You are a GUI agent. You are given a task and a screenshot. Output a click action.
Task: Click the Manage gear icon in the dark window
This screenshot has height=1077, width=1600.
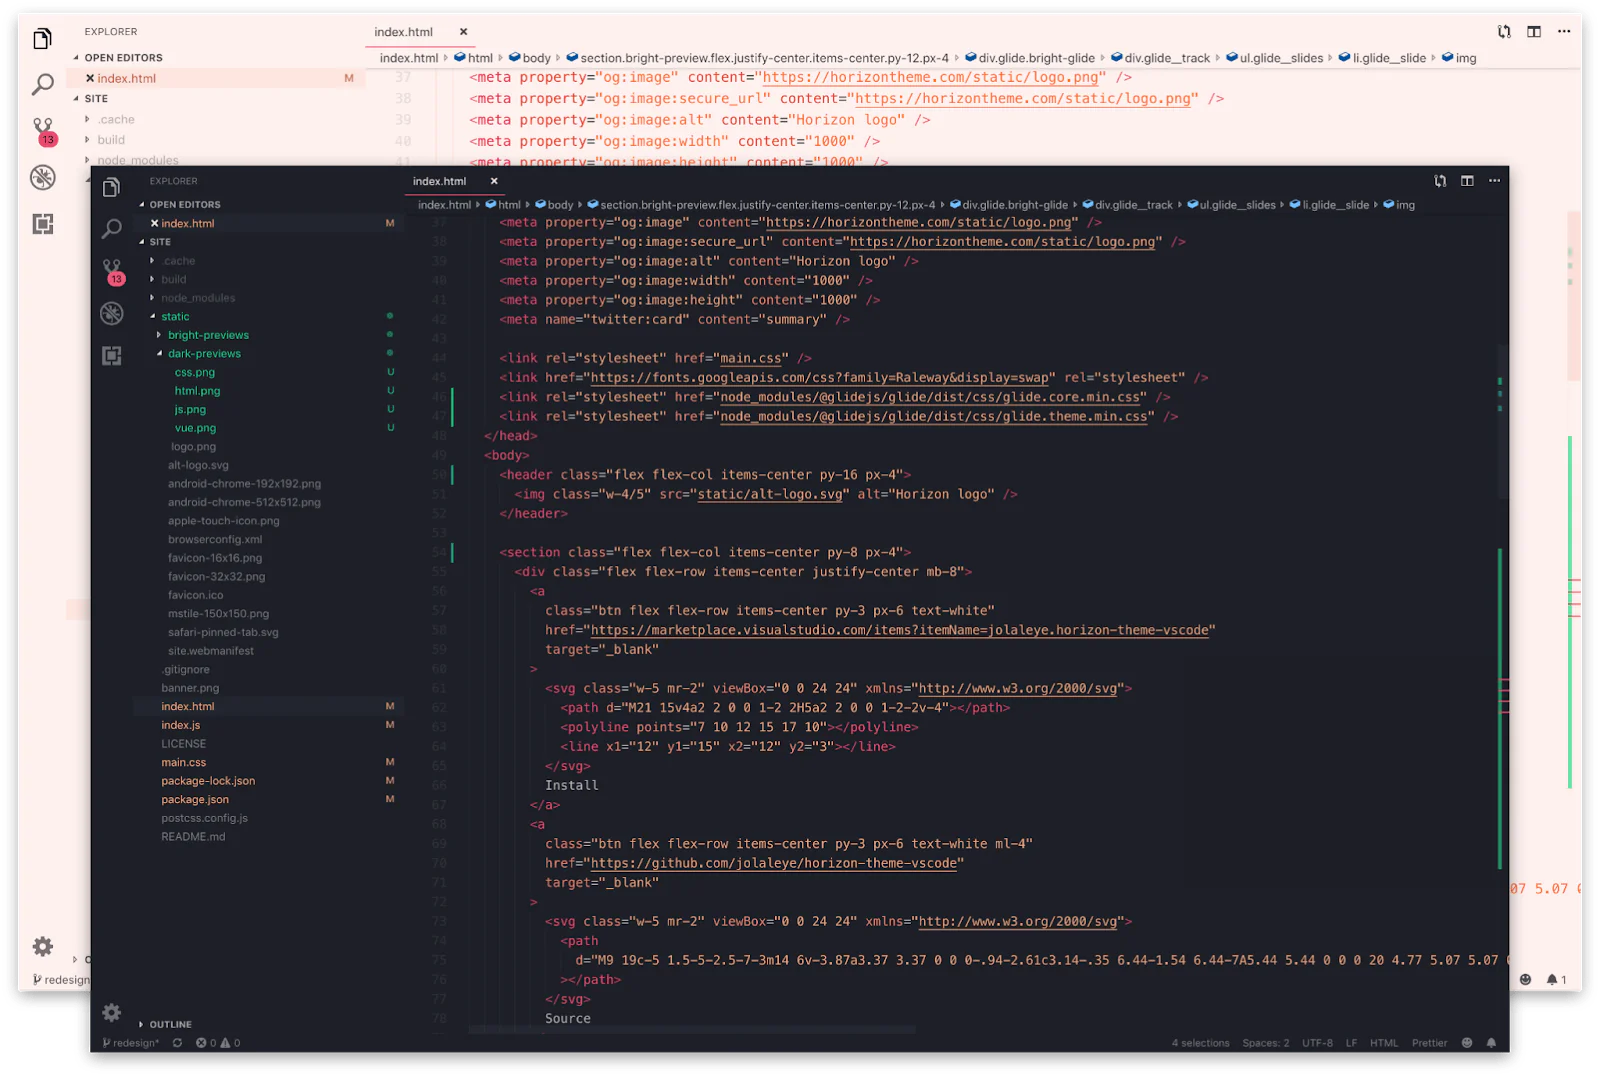112,1012
